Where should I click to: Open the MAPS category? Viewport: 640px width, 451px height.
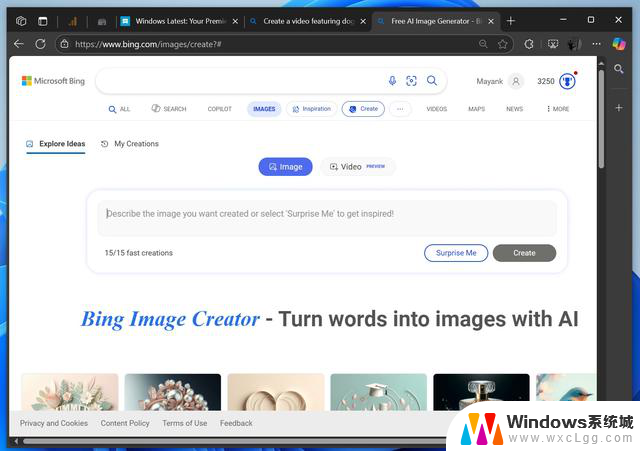pos(476,109)
